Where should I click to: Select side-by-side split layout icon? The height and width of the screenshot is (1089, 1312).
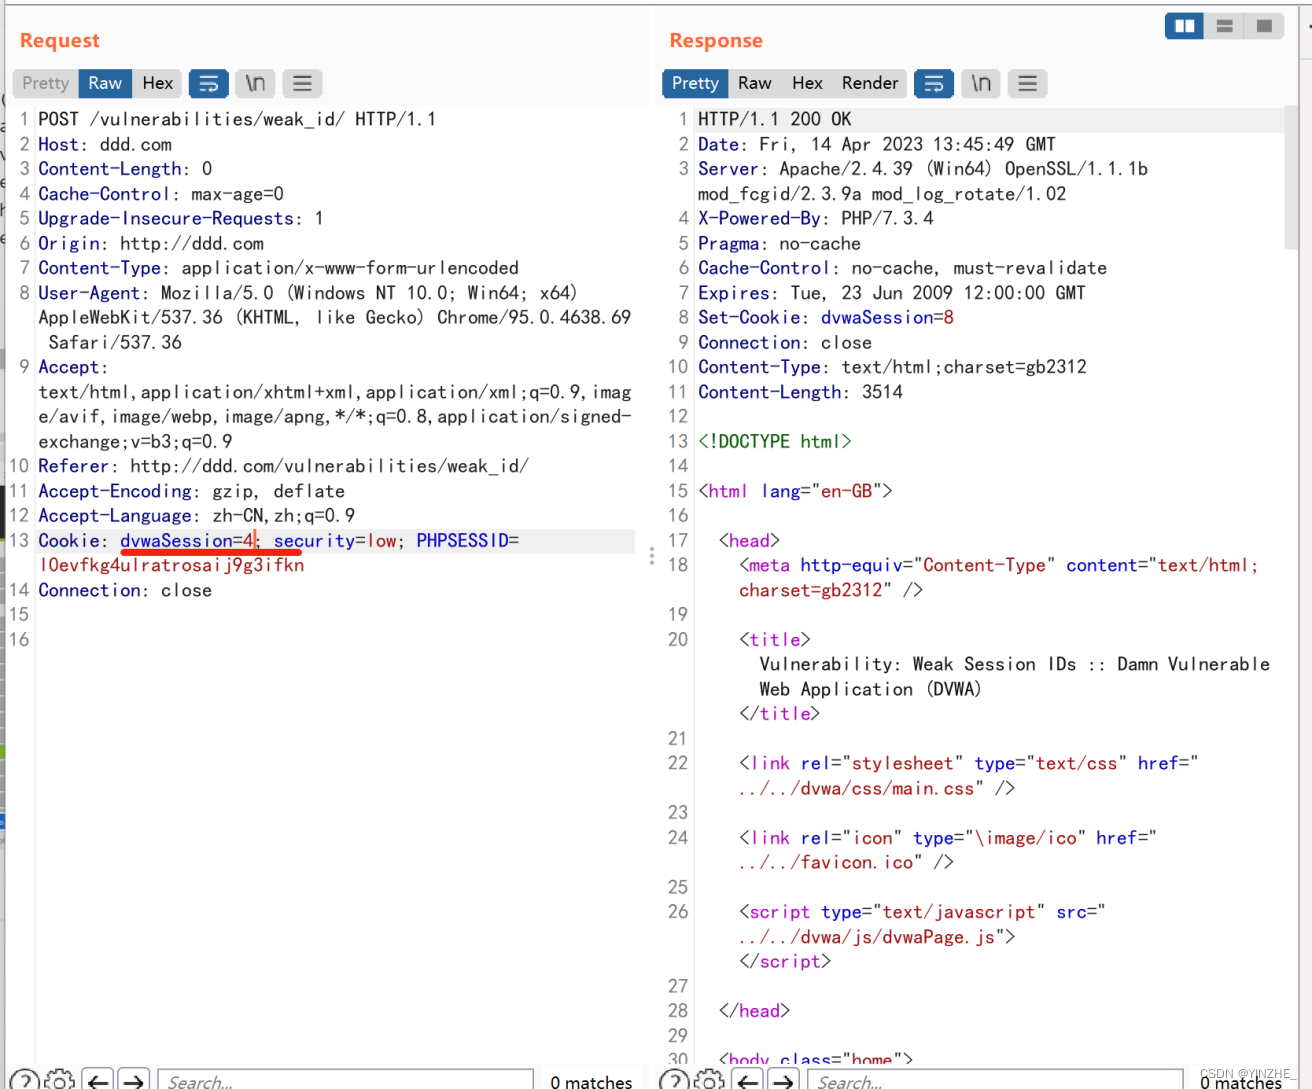[x=1185, y=26]
